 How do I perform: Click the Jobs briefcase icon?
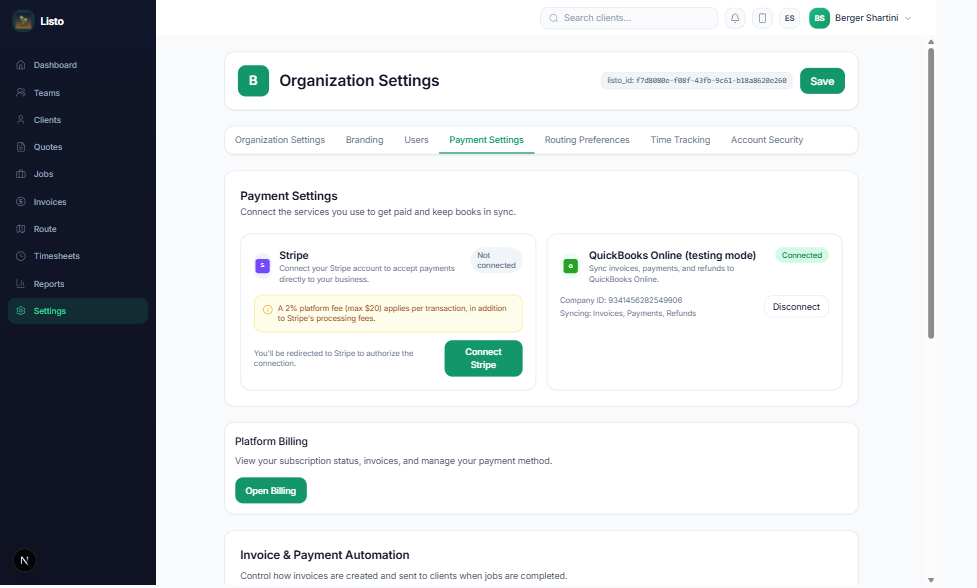21,174
